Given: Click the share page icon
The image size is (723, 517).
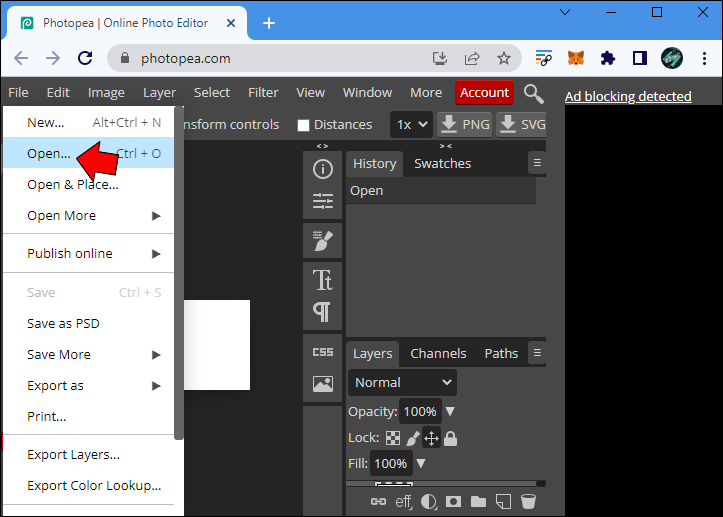Looking at the screenshot, I should 472,59.
